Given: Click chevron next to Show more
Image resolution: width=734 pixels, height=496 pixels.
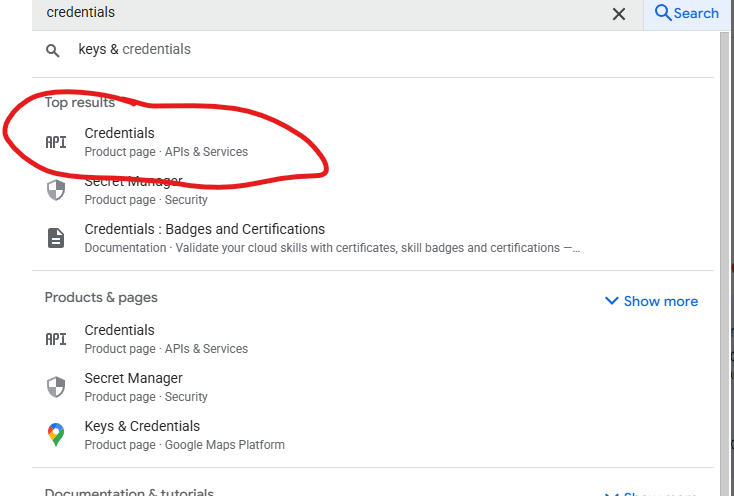Looking at the screenshot, I should (x=611, y=301).
